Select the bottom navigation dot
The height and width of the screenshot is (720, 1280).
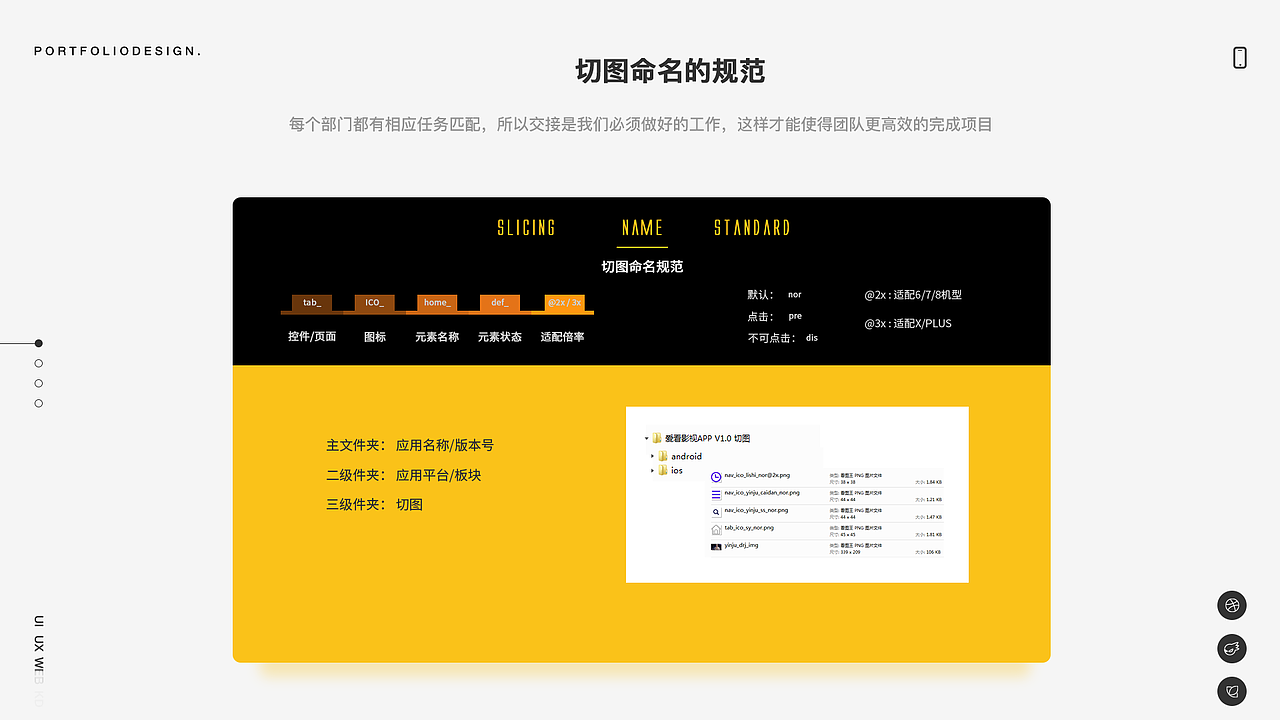pos(38,403)
